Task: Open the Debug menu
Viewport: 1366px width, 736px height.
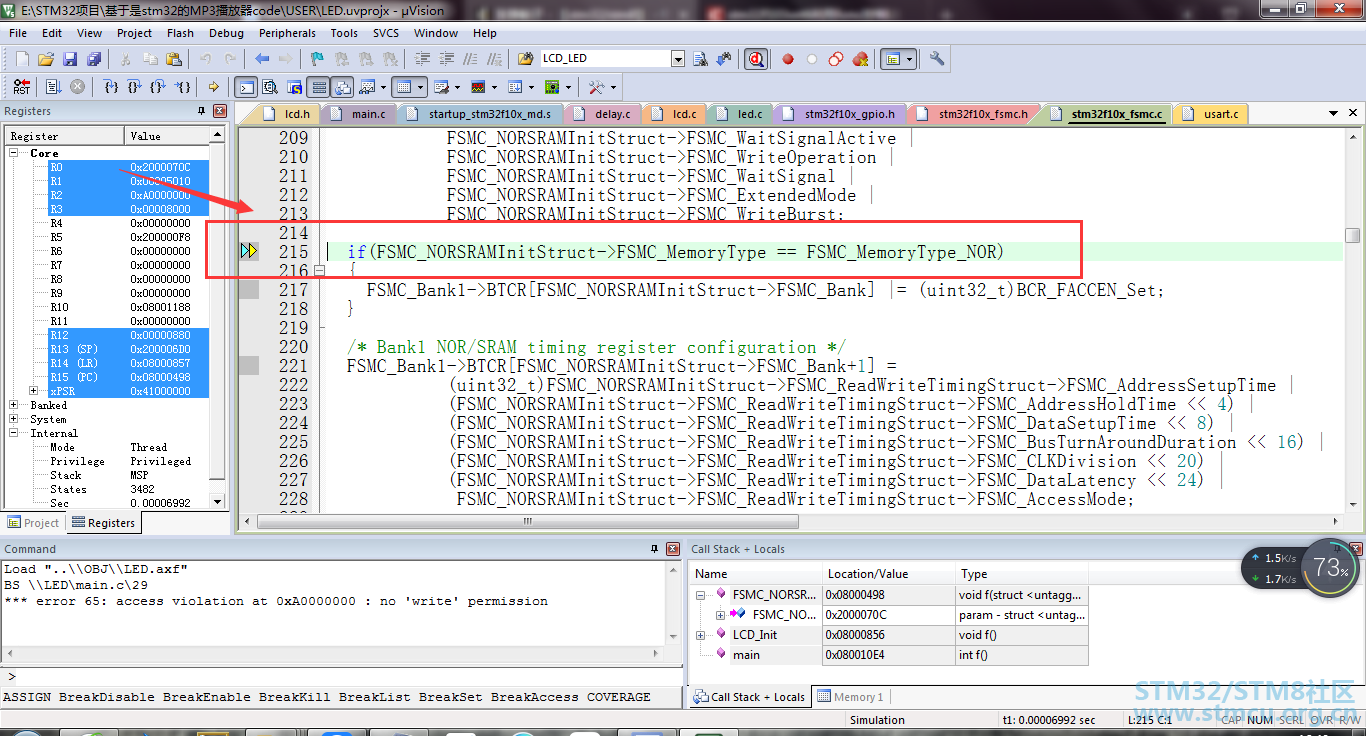Action: (x=226, y=33)
